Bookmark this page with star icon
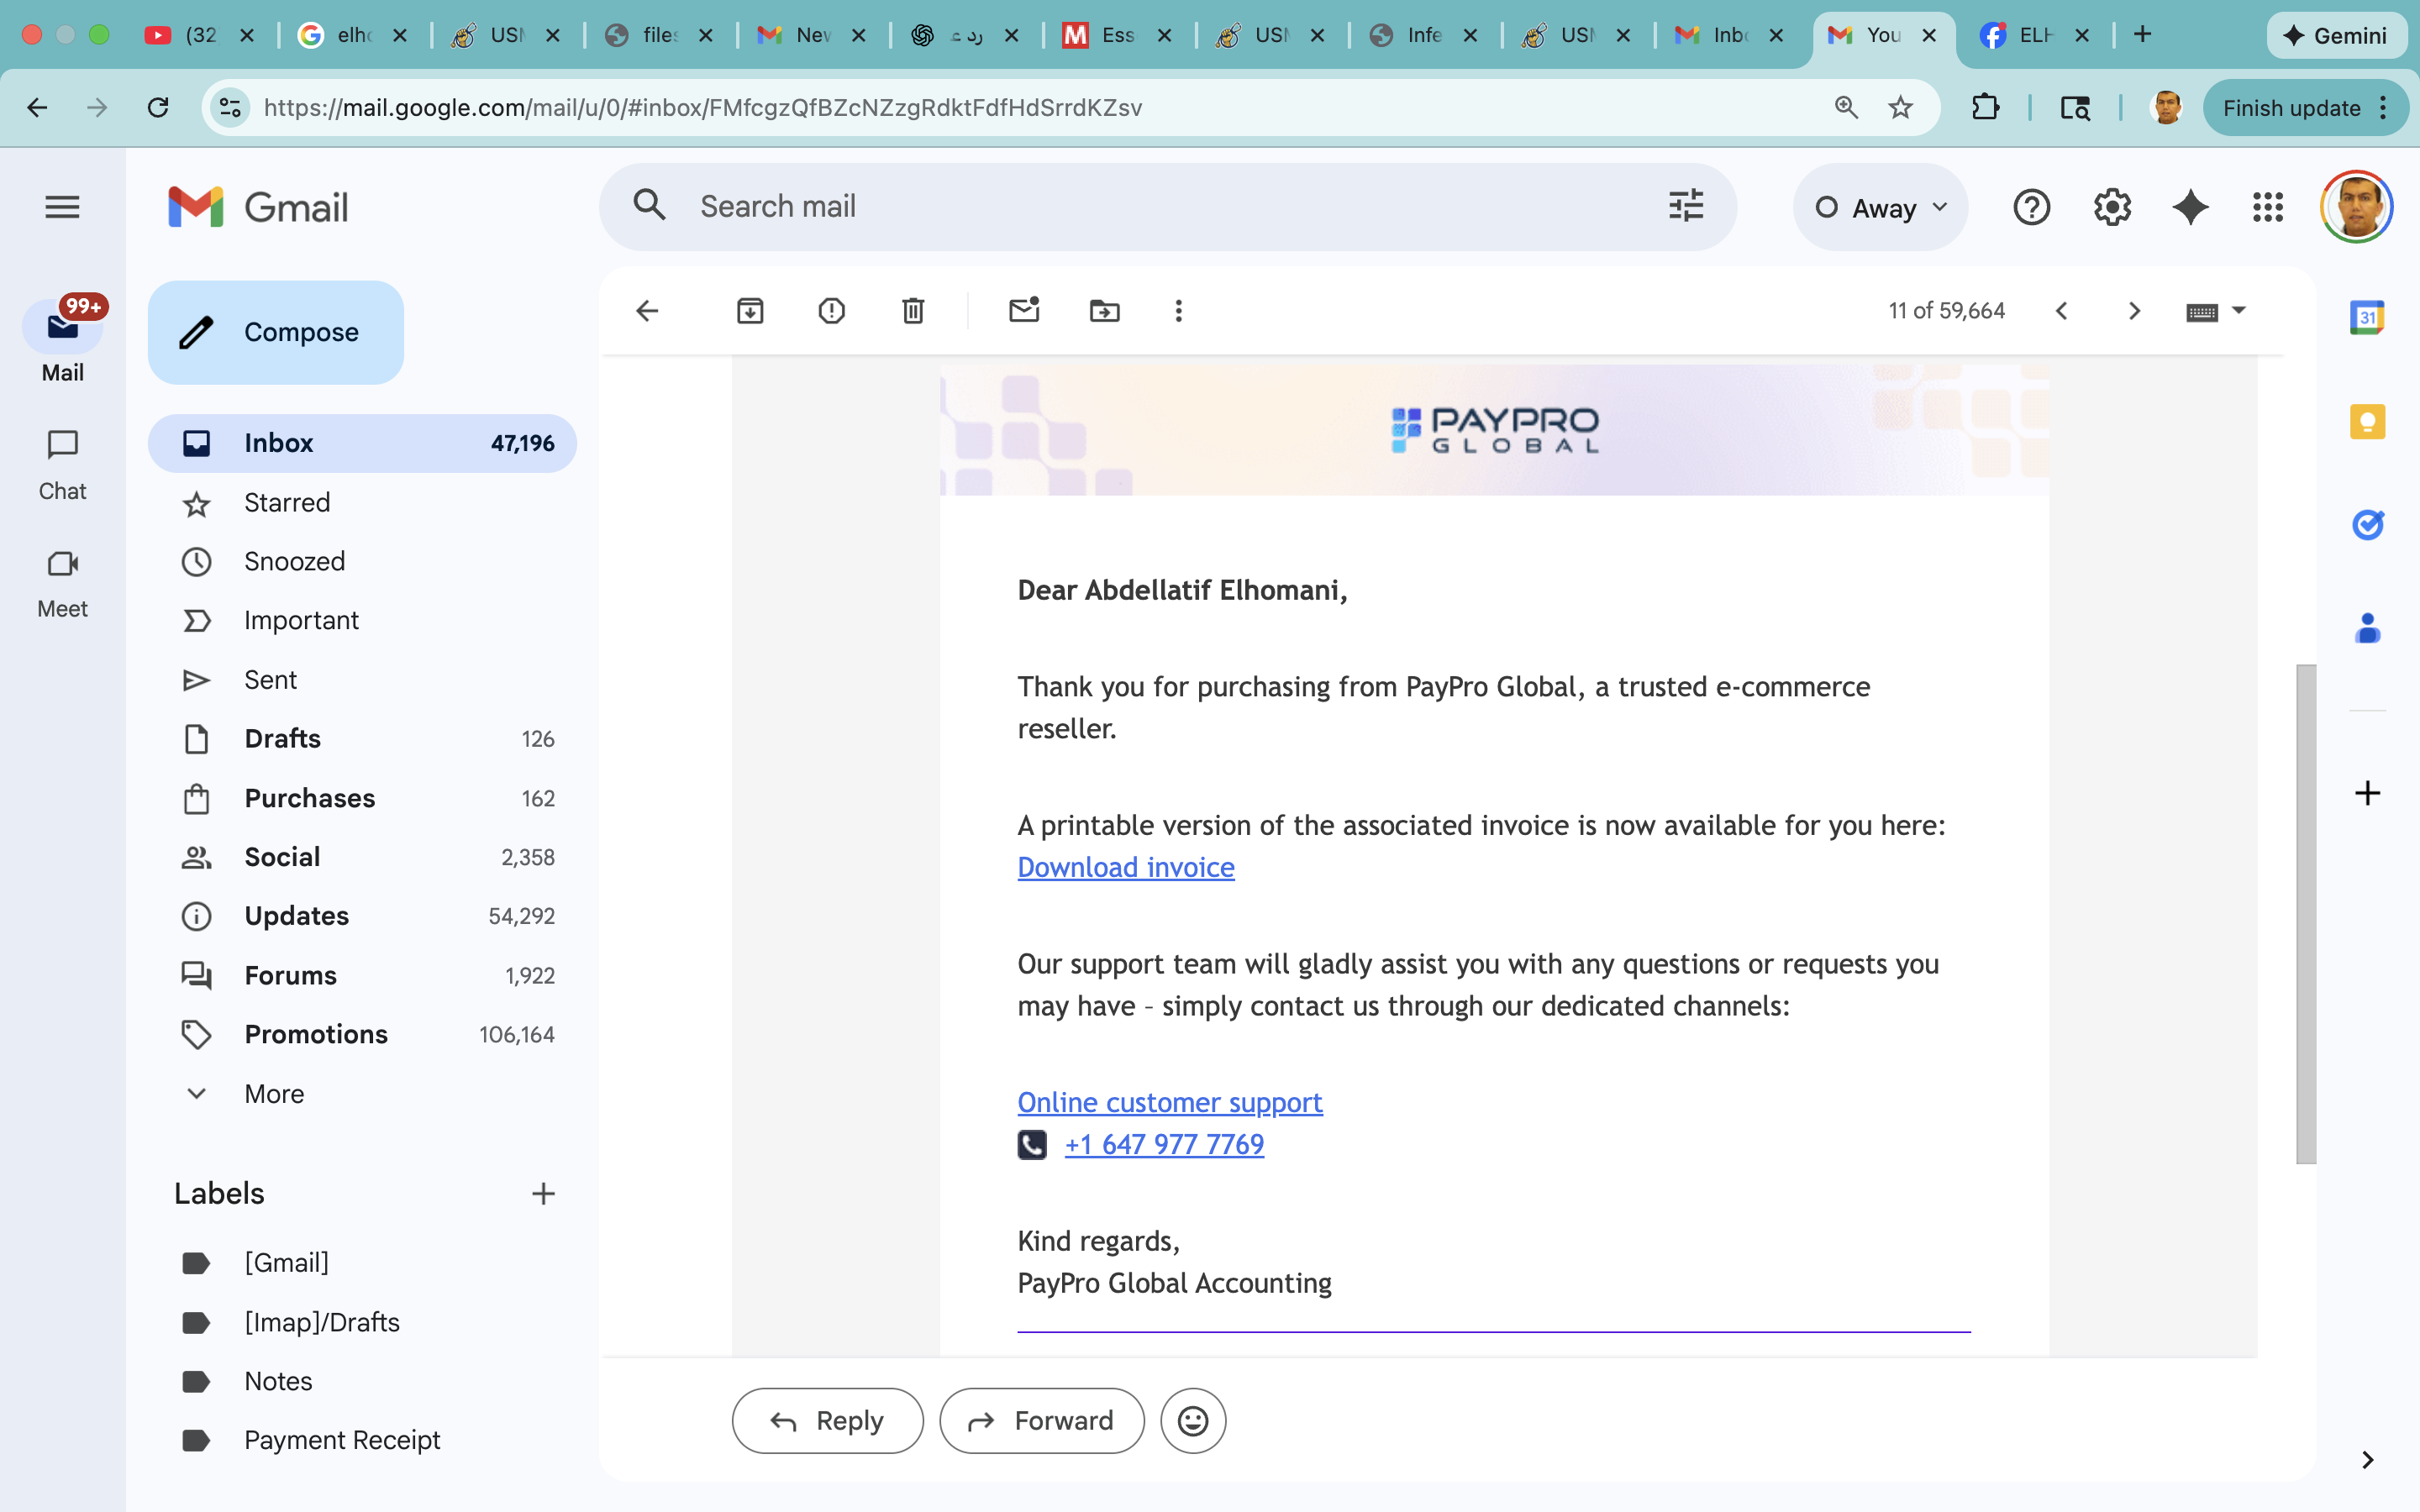Screen dimensions: 2420x1512 [x=1900, y=107]
